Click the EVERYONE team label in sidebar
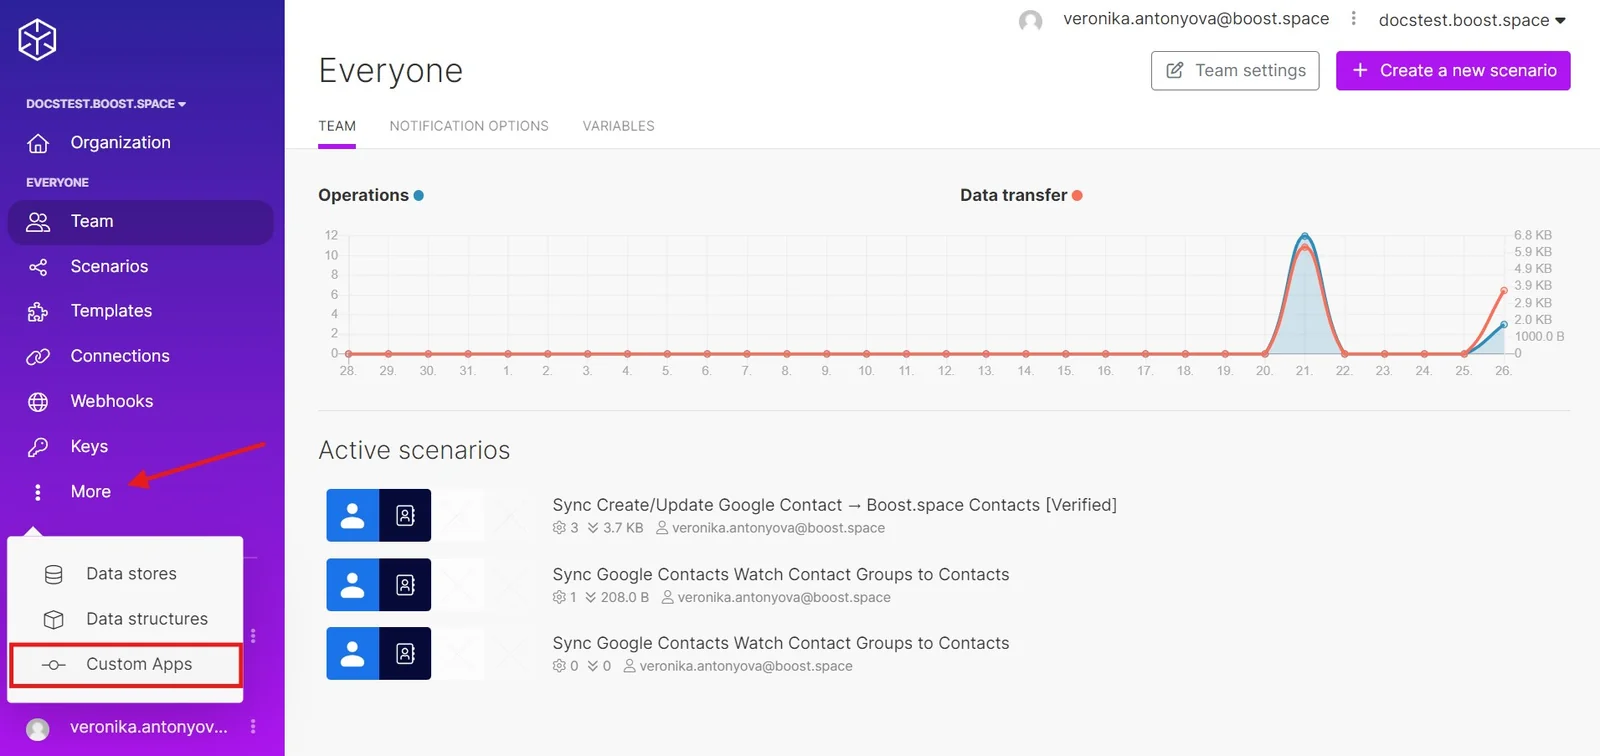Image resolution: width=1600 pixels, height=756 pixels. pyautogui.click(x=57, y=183)
